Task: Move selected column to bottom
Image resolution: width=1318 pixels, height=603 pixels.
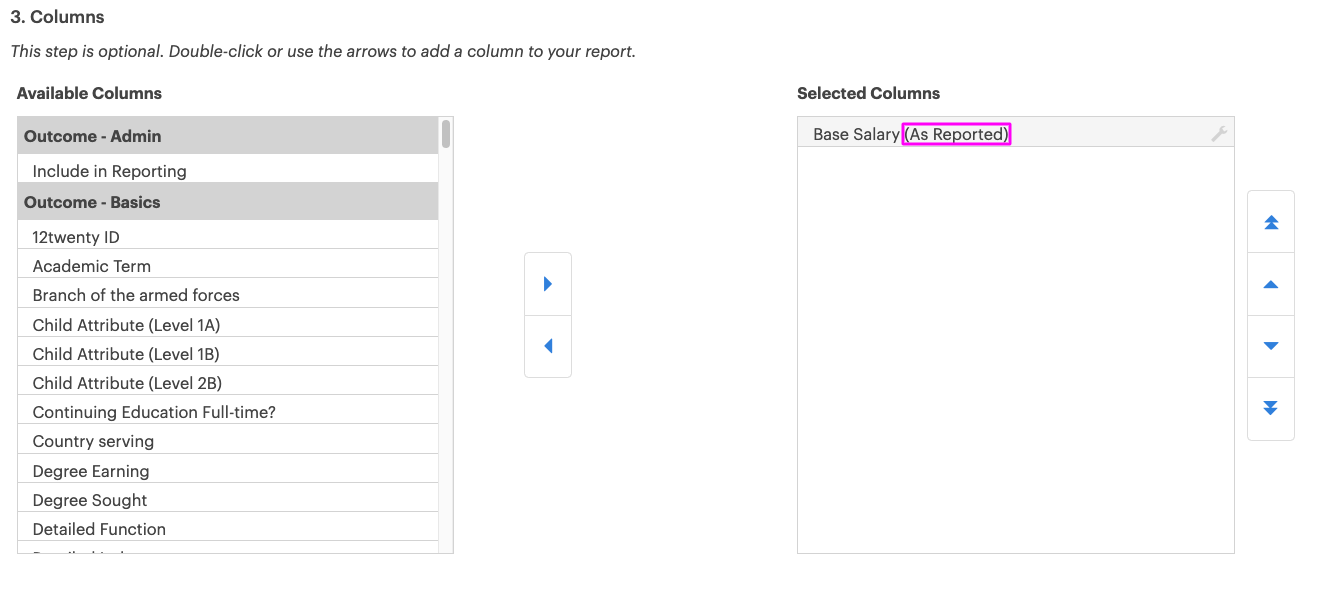Action: point(1270,408)
